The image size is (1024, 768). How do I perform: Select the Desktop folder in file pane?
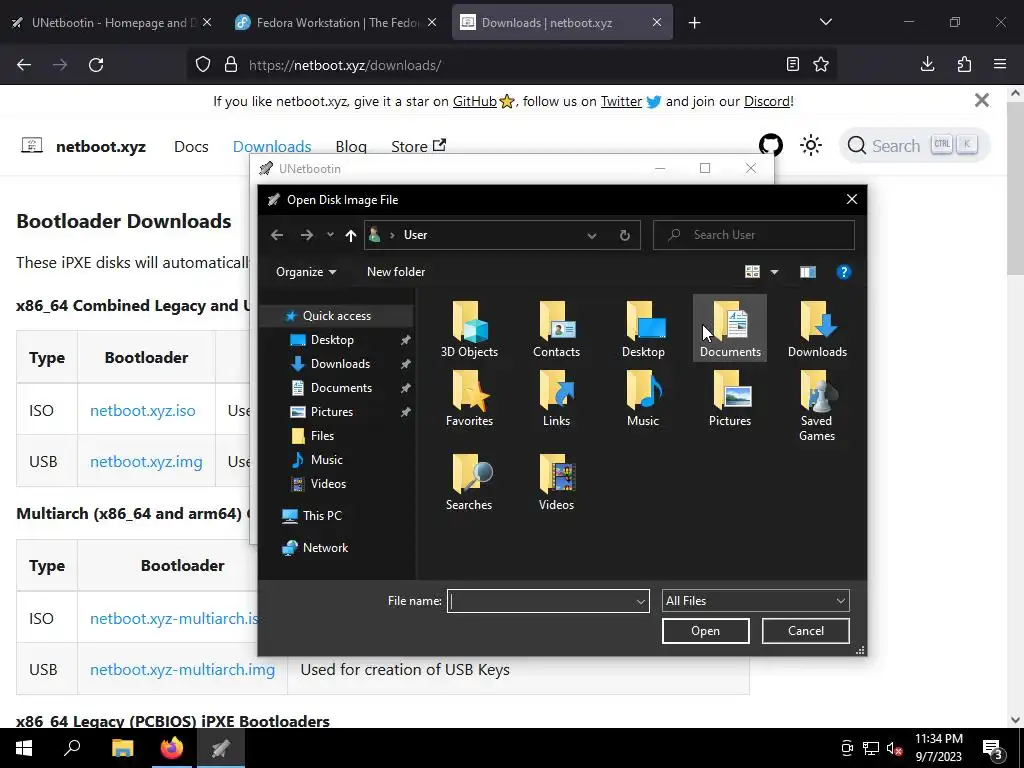tap(643, 329)
